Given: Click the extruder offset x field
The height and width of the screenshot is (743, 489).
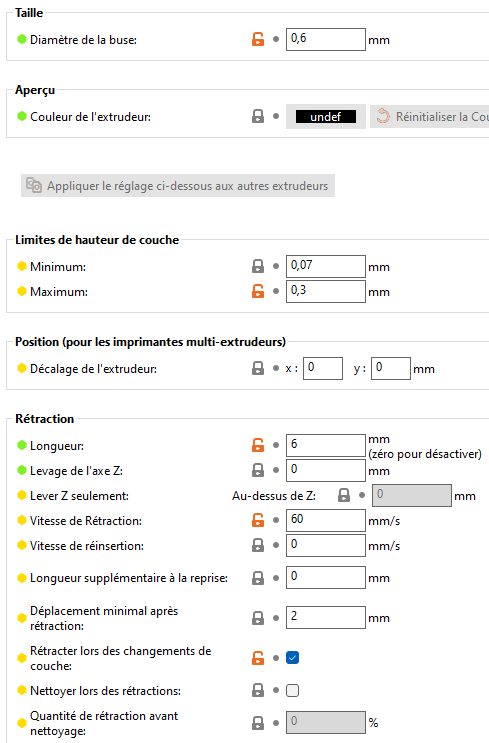Looking at the screenshot, I should click(323, 368).
